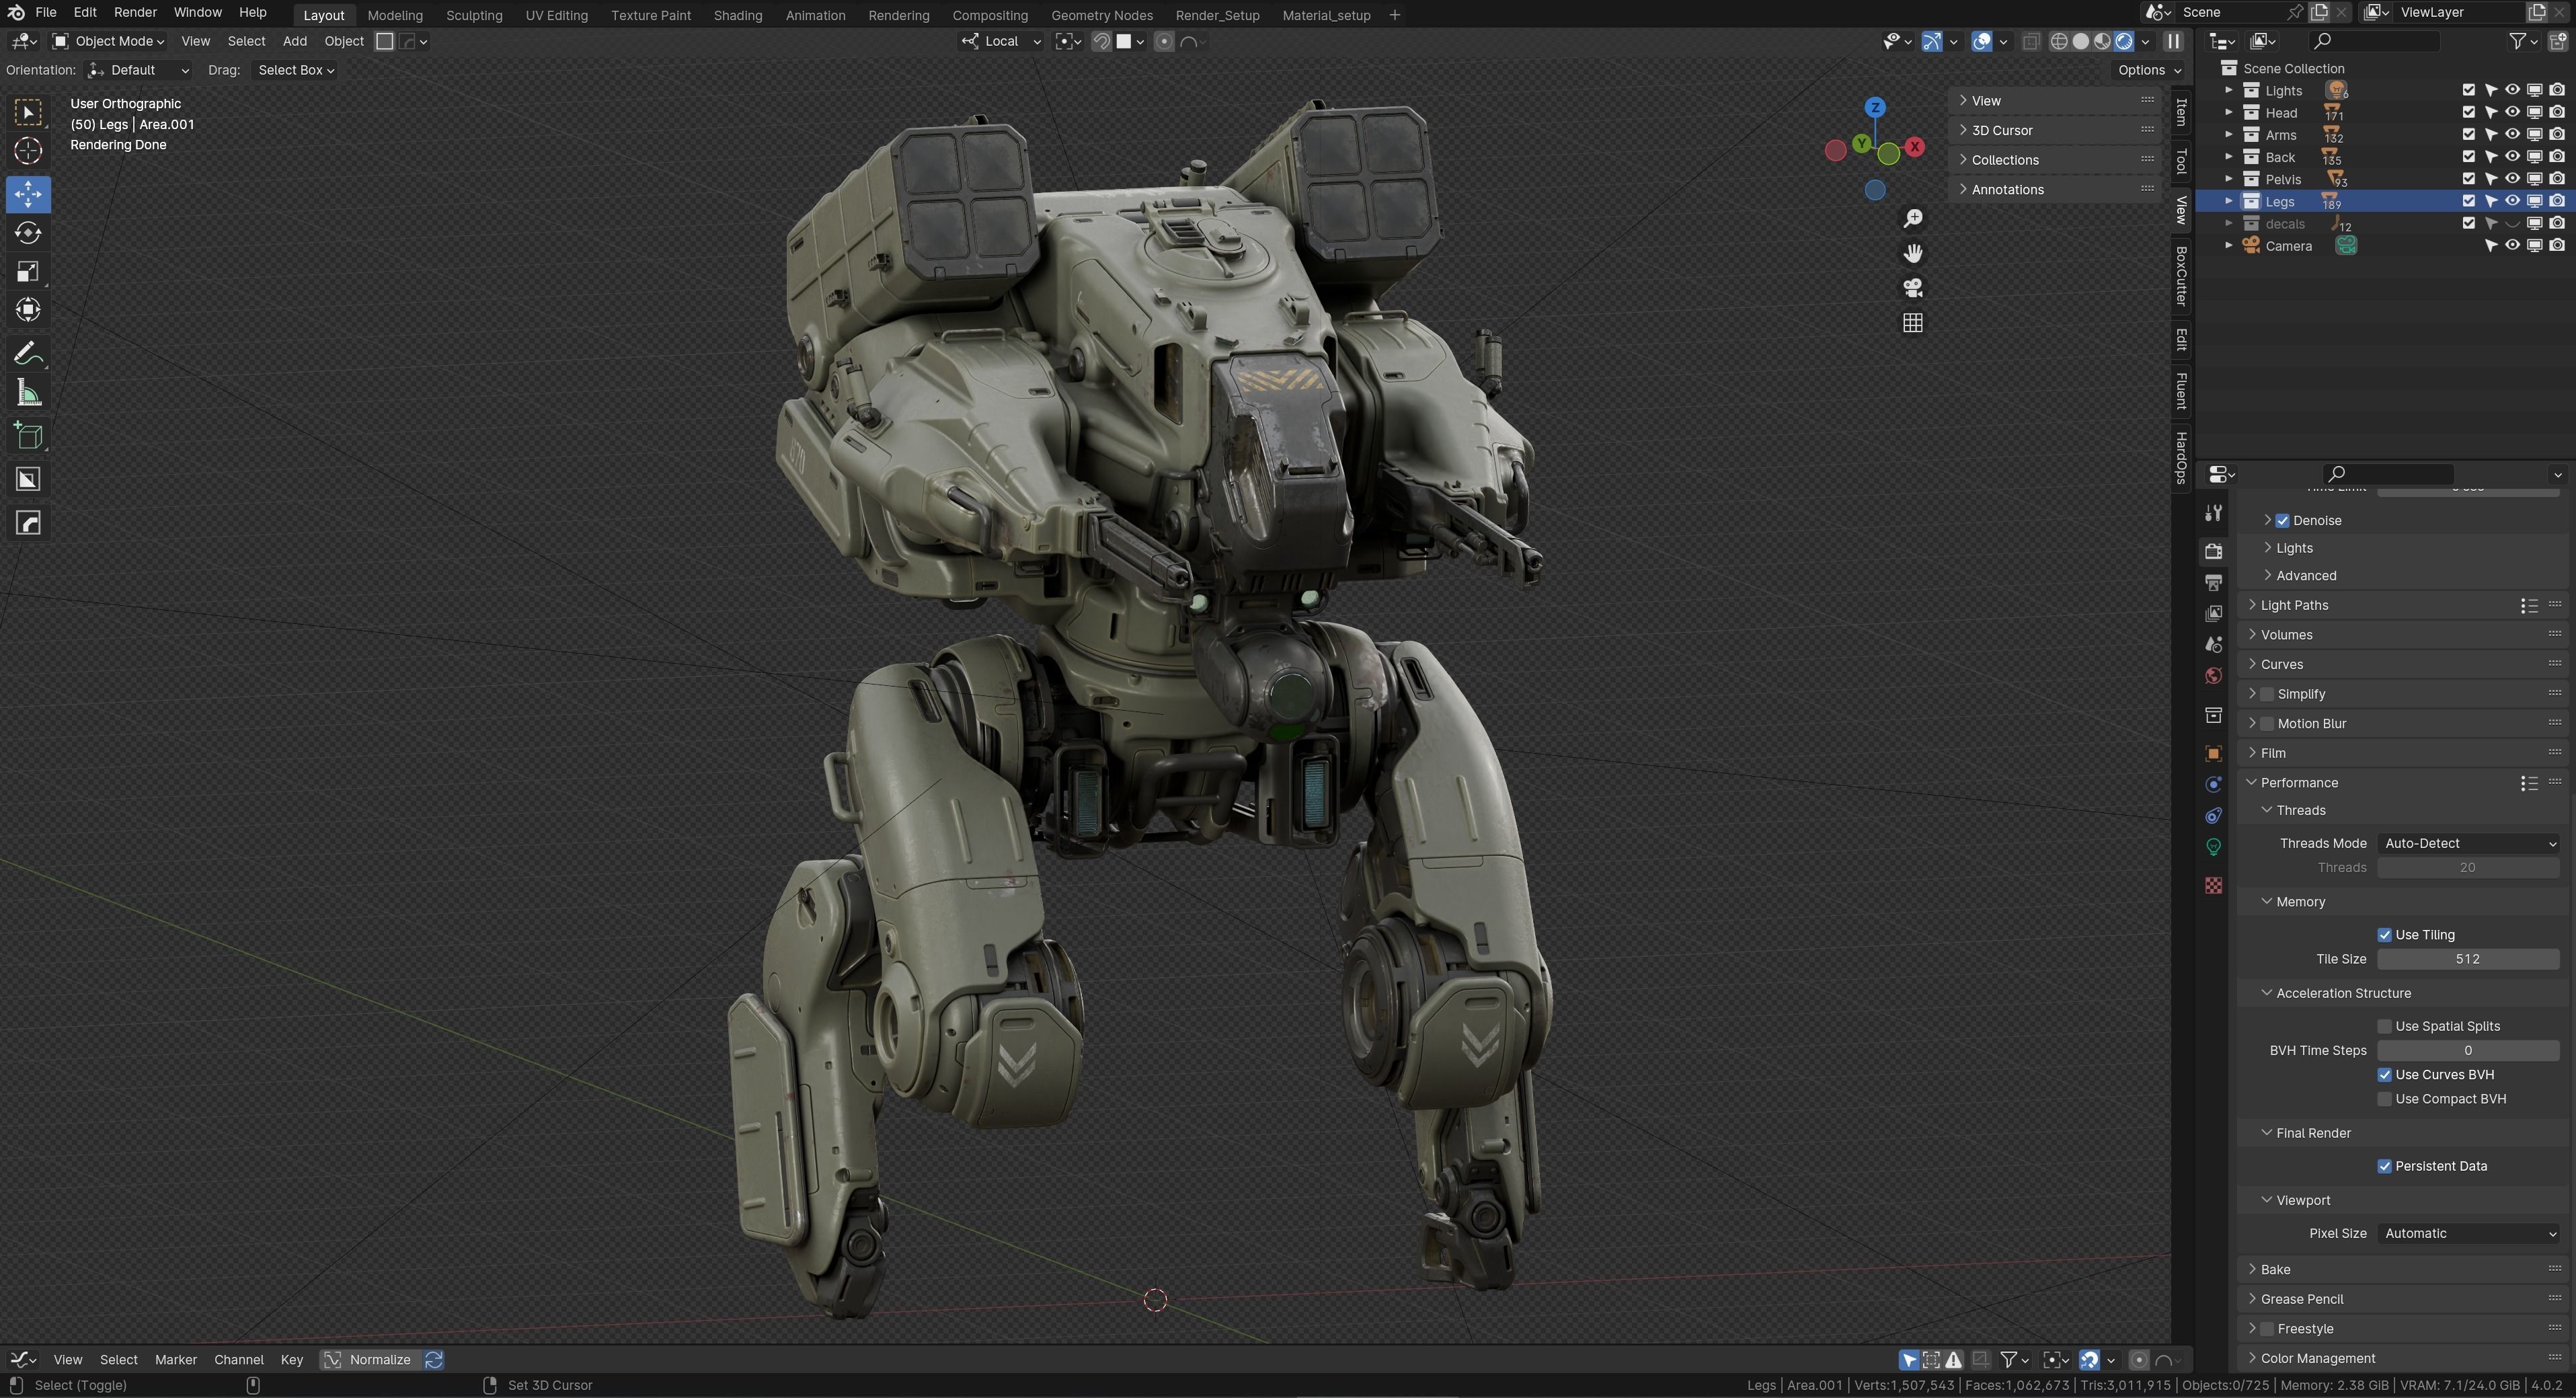
Task: Open the Orientation Default dropdown
Action: click(139, 70)
